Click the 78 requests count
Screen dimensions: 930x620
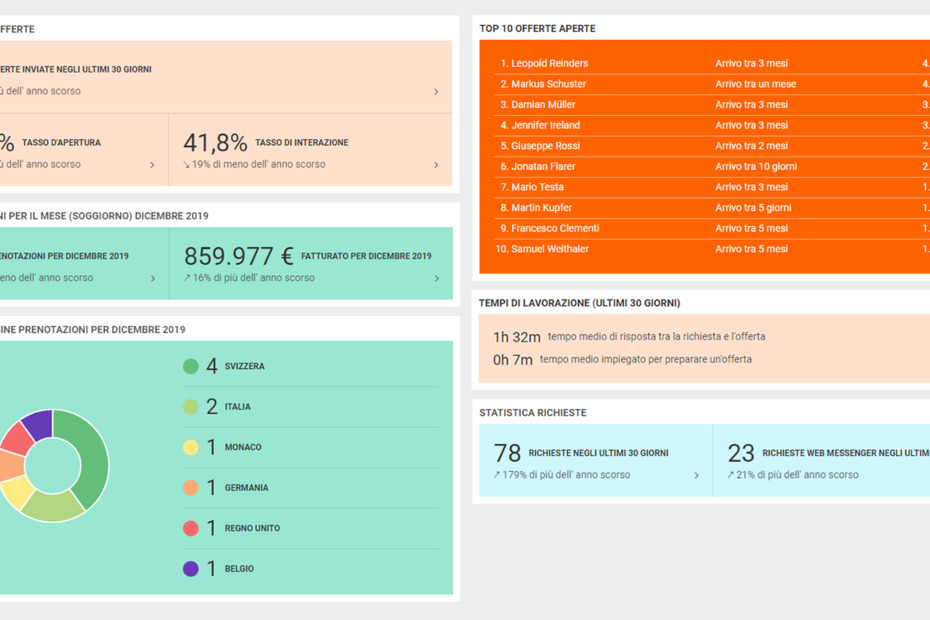point(507,453)
